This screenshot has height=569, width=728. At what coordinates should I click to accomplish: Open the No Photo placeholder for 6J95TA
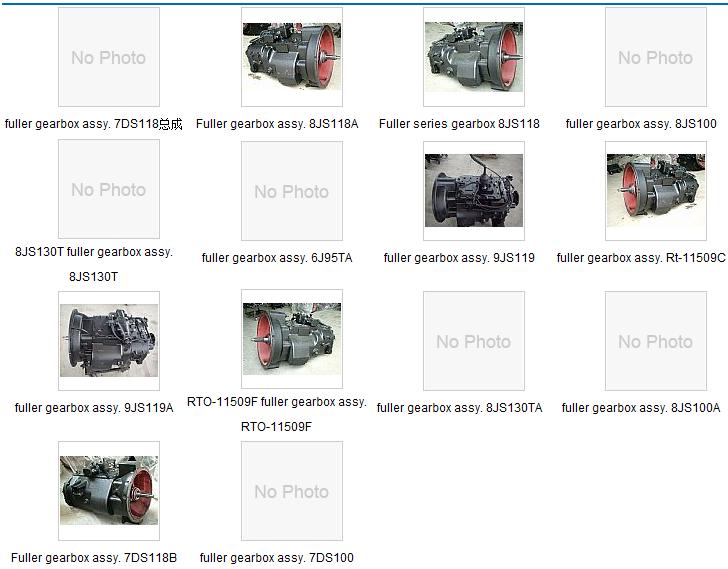pyautogui.click(x=291, y=191)
